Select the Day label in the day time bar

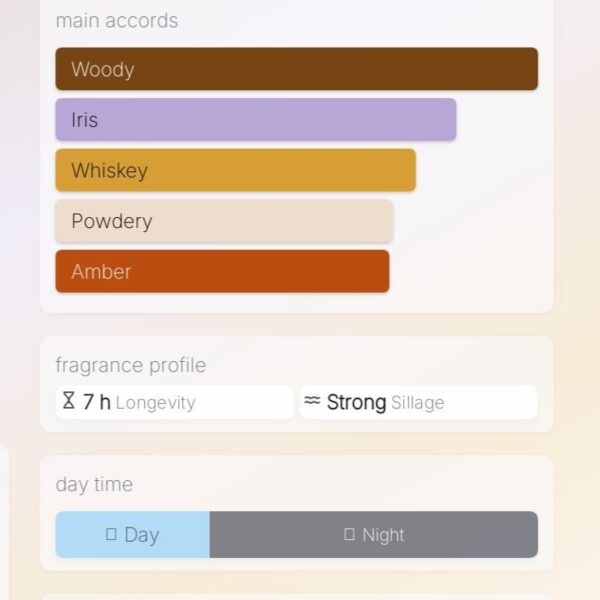[x=142, y=535]
